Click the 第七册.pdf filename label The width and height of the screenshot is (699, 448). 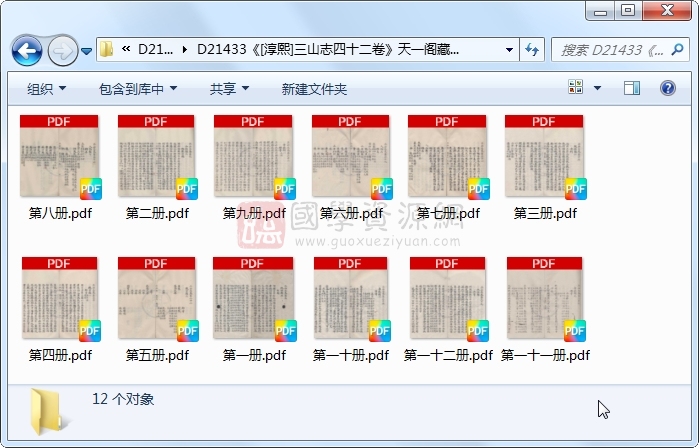click(x=448, y=214)
